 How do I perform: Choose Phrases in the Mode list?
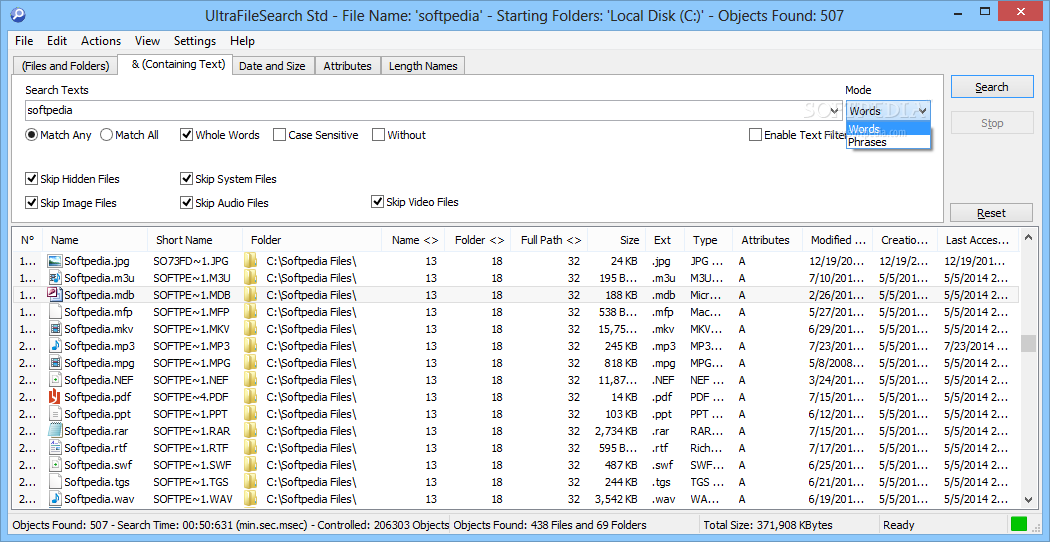[888, 142]
